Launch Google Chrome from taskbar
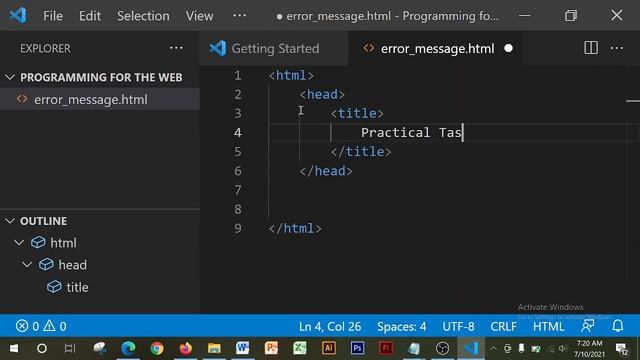The width and height of the screenshot is (640, 360). point(157,348)
